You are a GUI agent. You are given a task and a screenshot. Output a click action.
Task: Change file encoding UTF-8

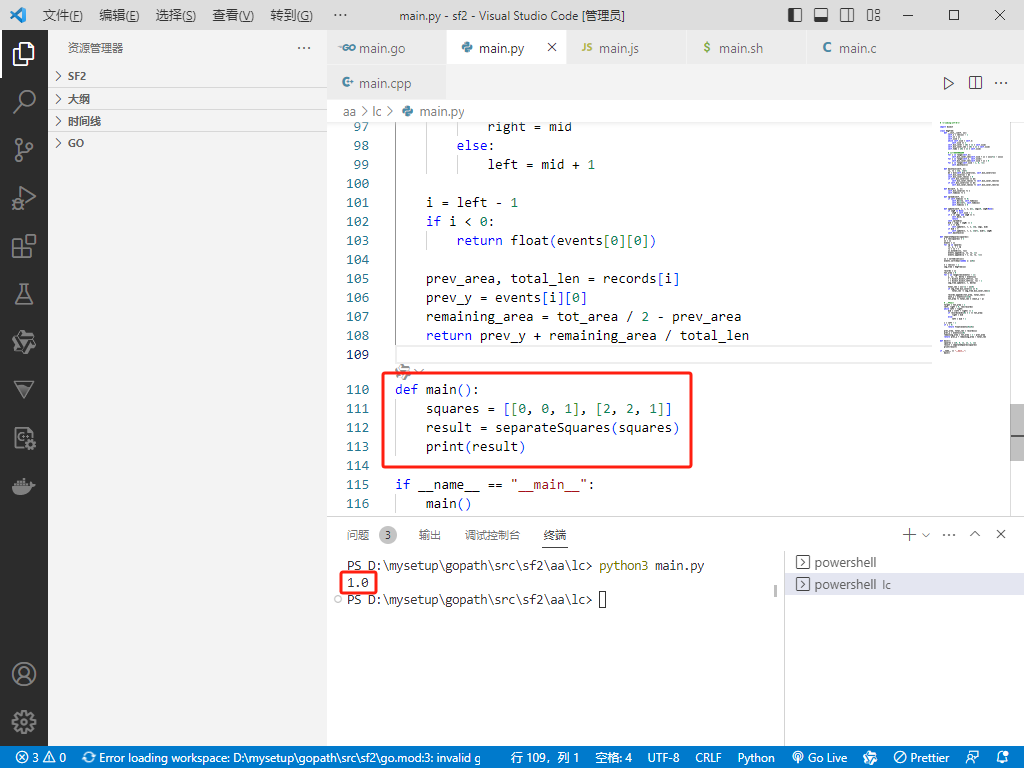tap(663, 758)
